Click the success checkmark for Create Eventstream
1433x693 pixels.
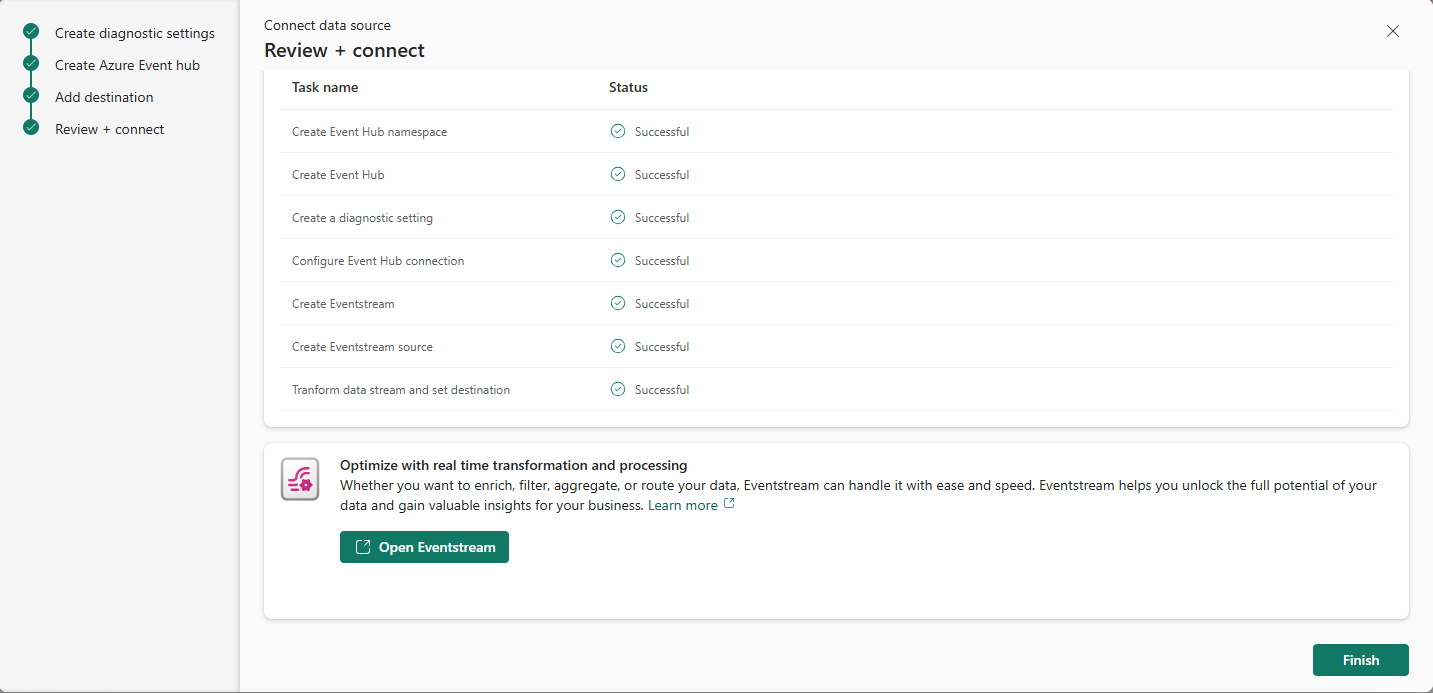coord(618,303)
